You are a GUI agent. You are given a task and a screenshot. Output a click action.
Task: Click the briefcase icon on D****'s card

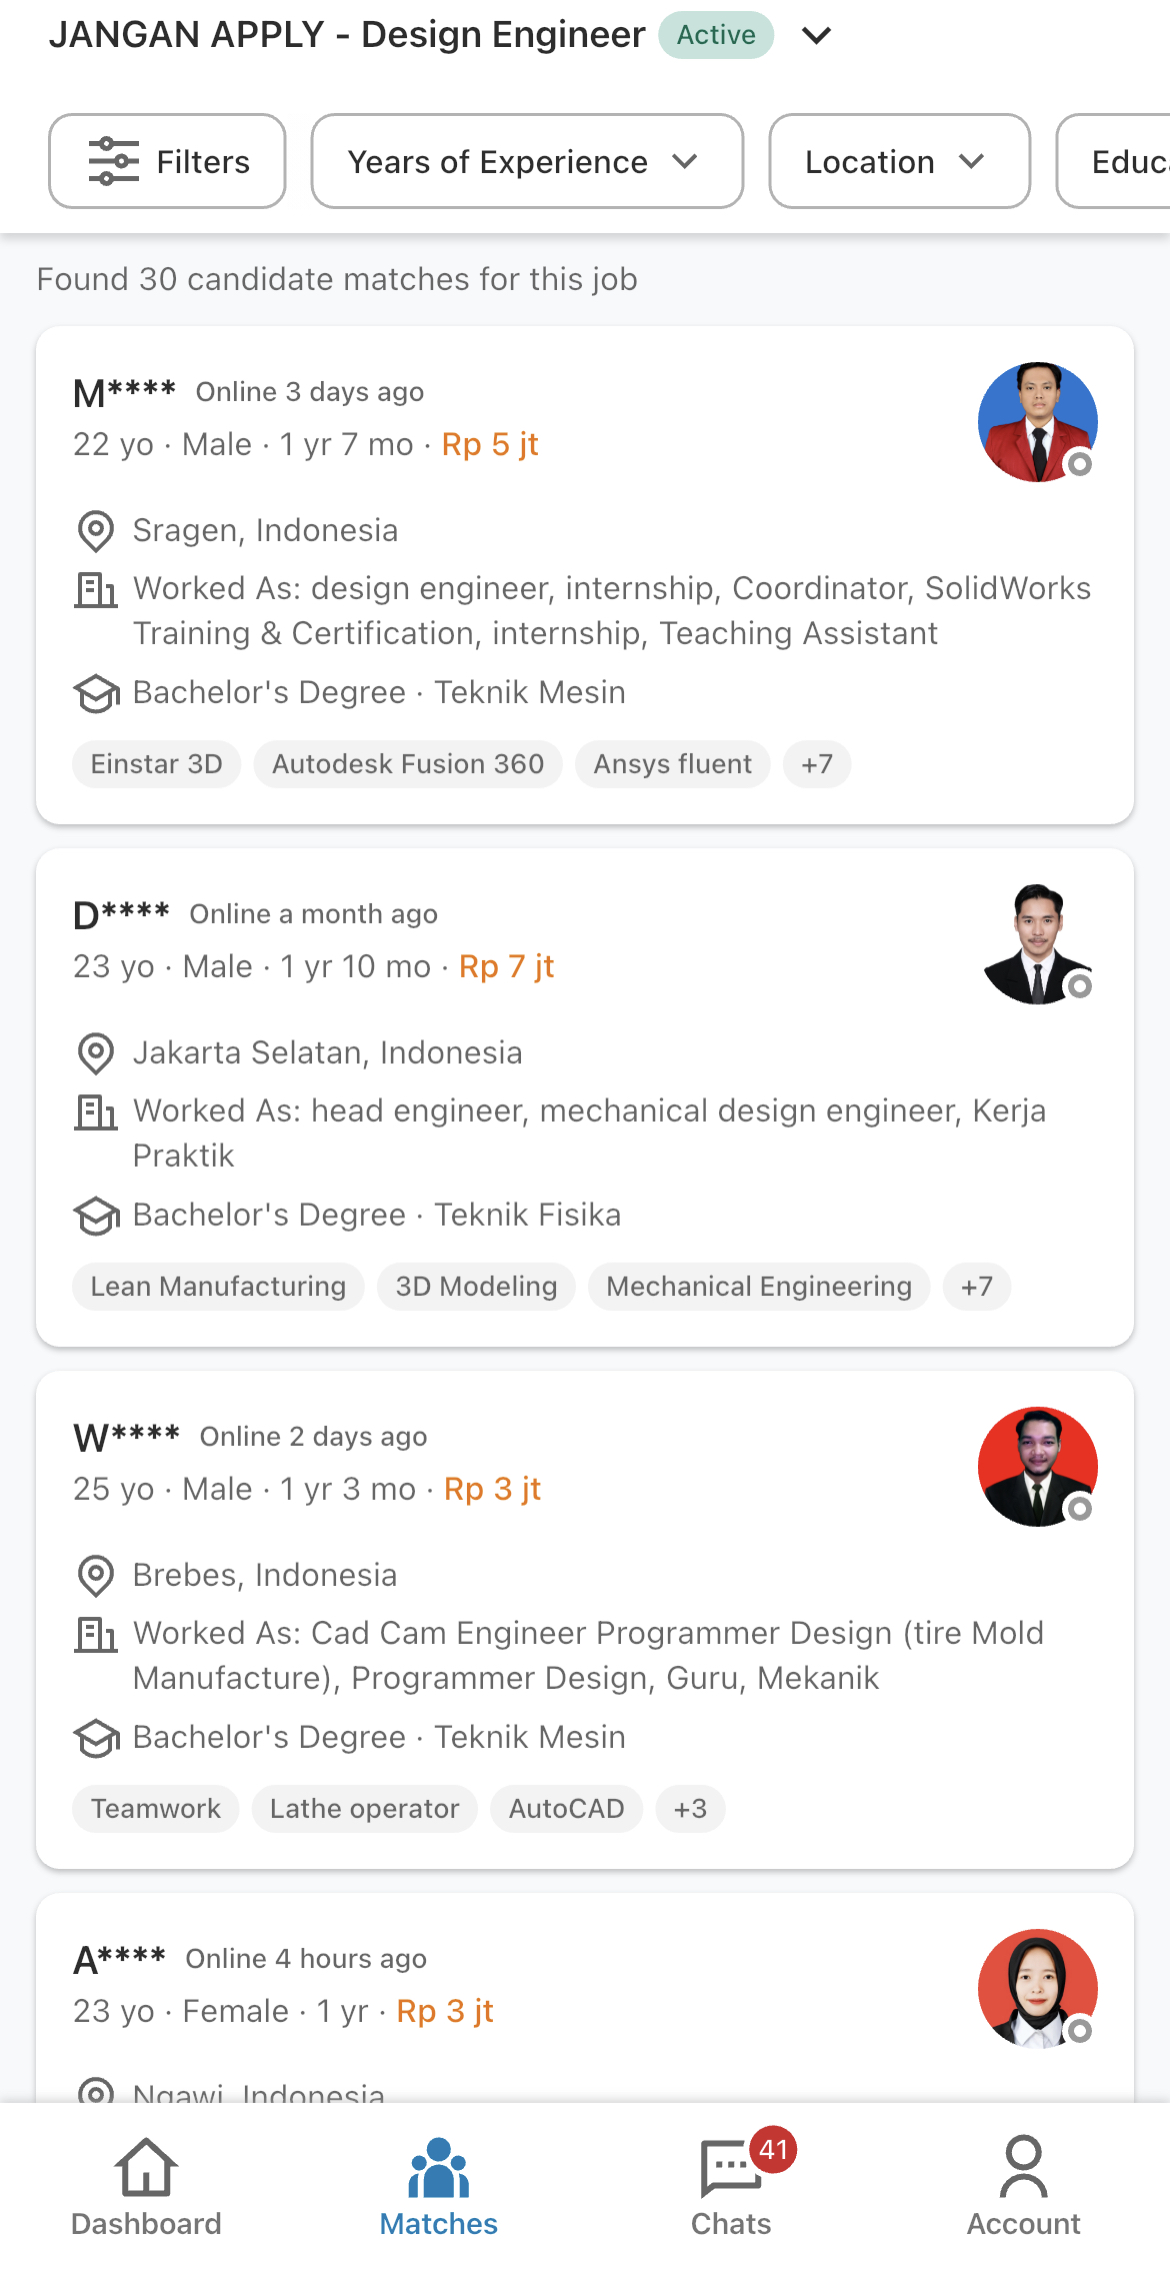tap(95, 1110)
